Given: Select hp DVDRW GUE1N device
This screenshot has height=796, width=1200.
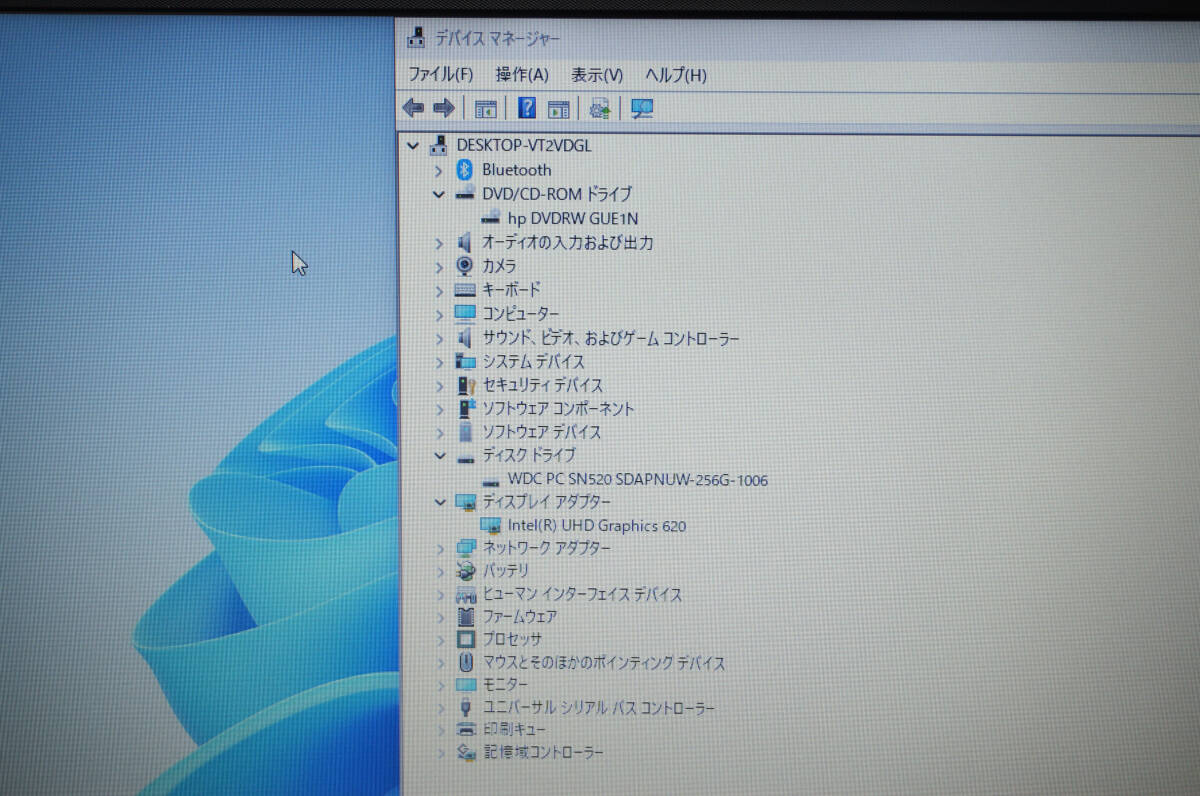Looking at the screenshot, I should pos(572,218).
